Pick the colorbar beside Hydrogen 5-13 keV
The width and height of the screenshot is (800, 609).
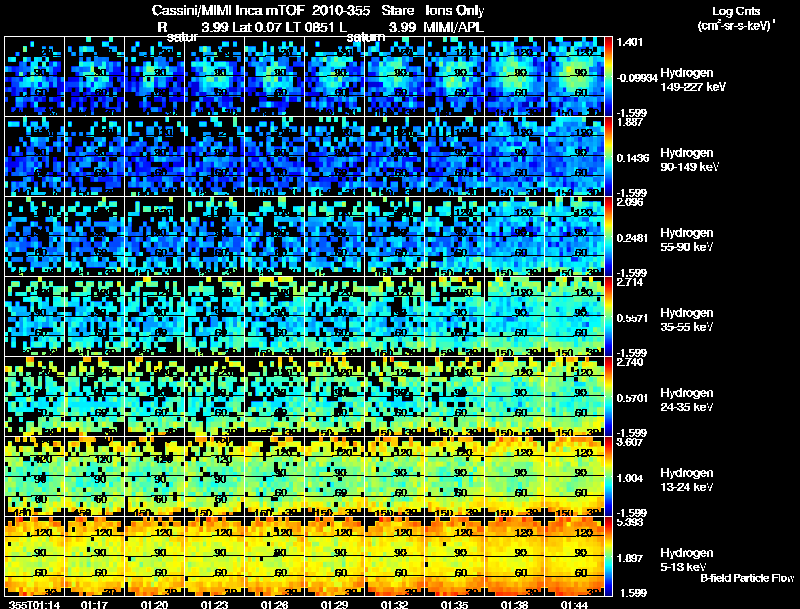tap(608, 556)
